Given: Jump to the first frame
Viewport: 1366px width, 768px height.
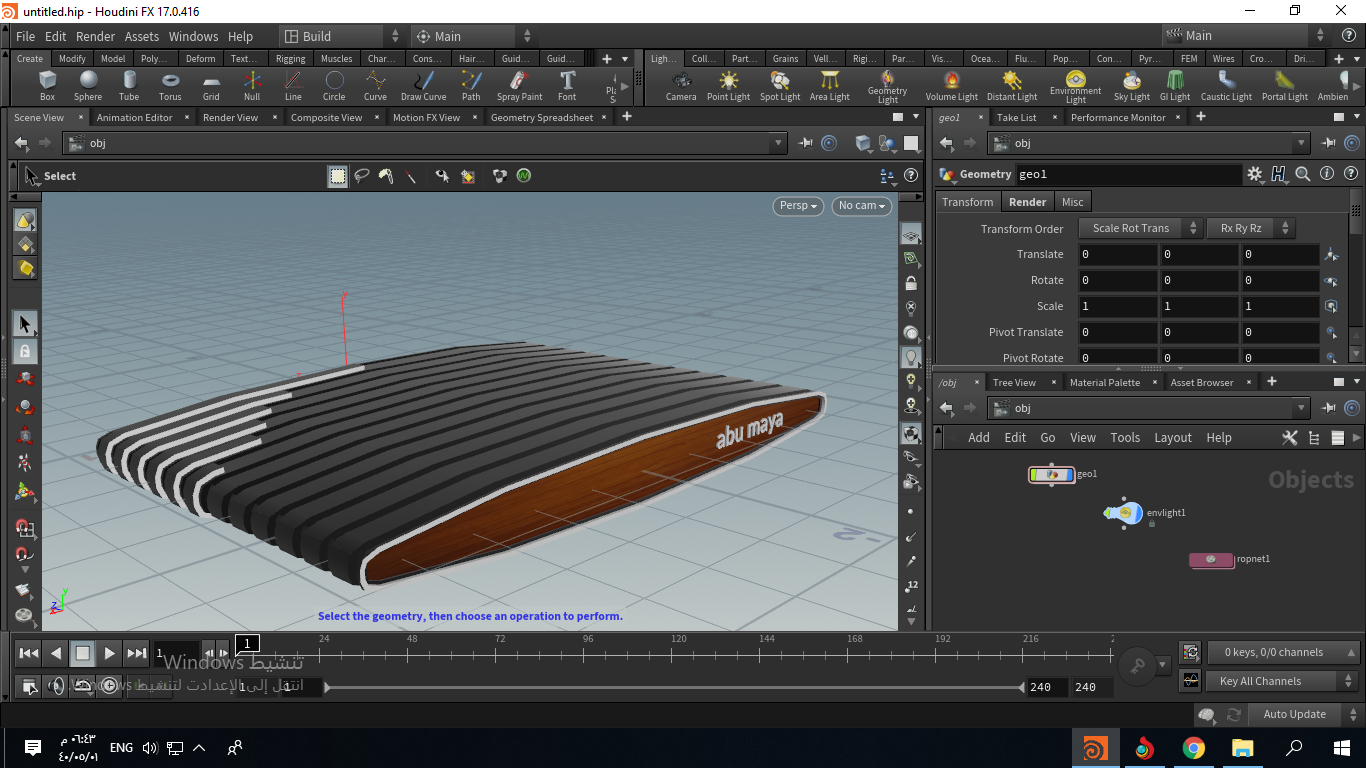Looking at the screenshot, I should coord(29,653).
